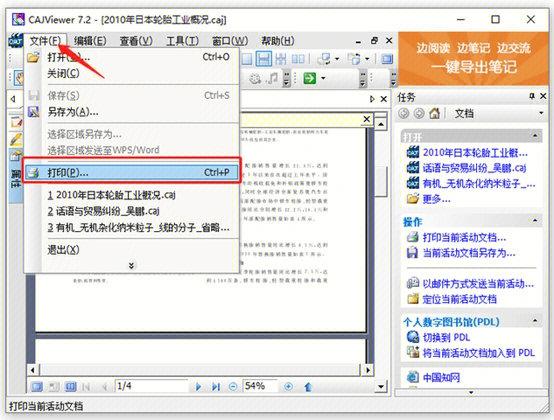554x420 pixels.
Task: Click the CAJViewer document icon left of 文件
Action: tap(16, 41)
